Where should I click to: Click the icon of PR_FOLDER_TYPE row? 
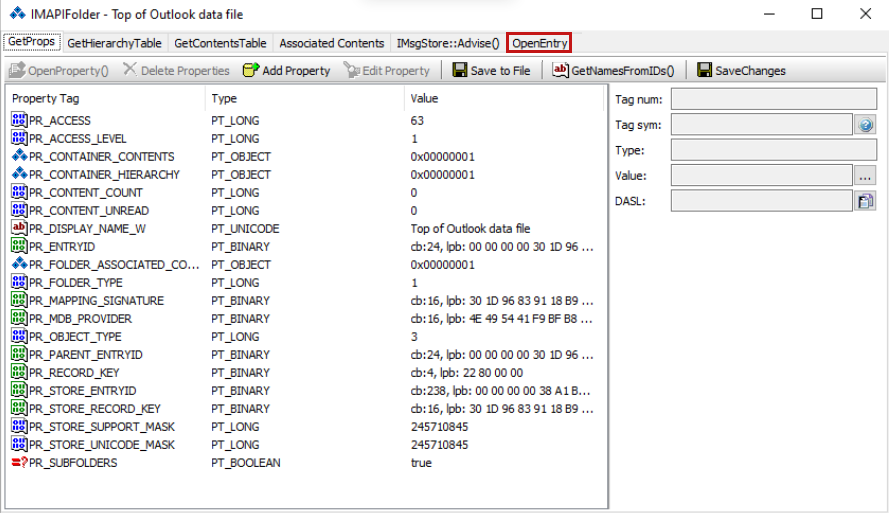coord(19,282)
